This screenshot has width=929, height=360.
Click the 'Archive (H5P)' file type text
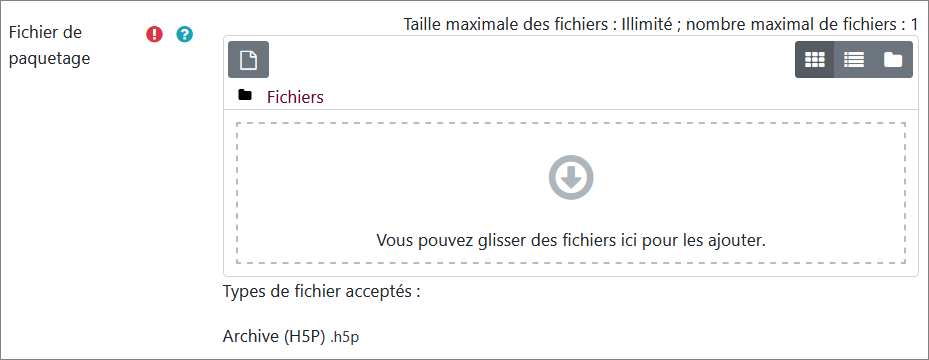coord(274,337)
